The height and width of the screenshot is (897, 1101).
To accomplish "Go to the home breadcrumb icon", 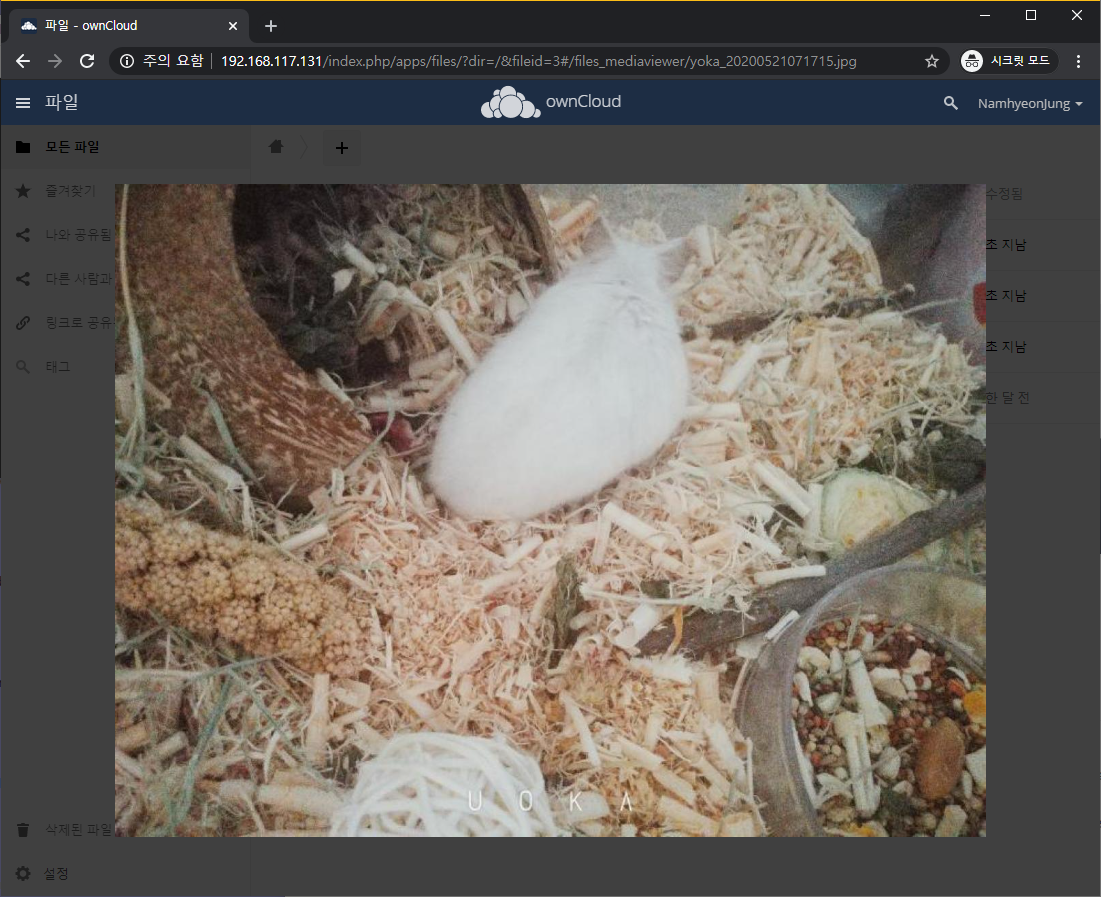I will (276, 146).
